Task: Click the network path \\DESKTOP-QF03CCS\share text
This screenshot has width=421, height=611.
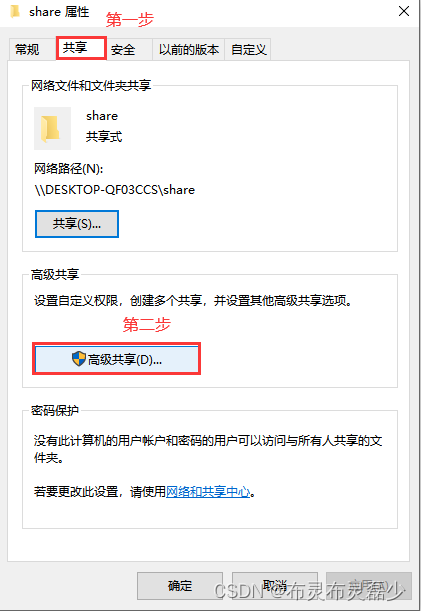Action: pos(115,190)
